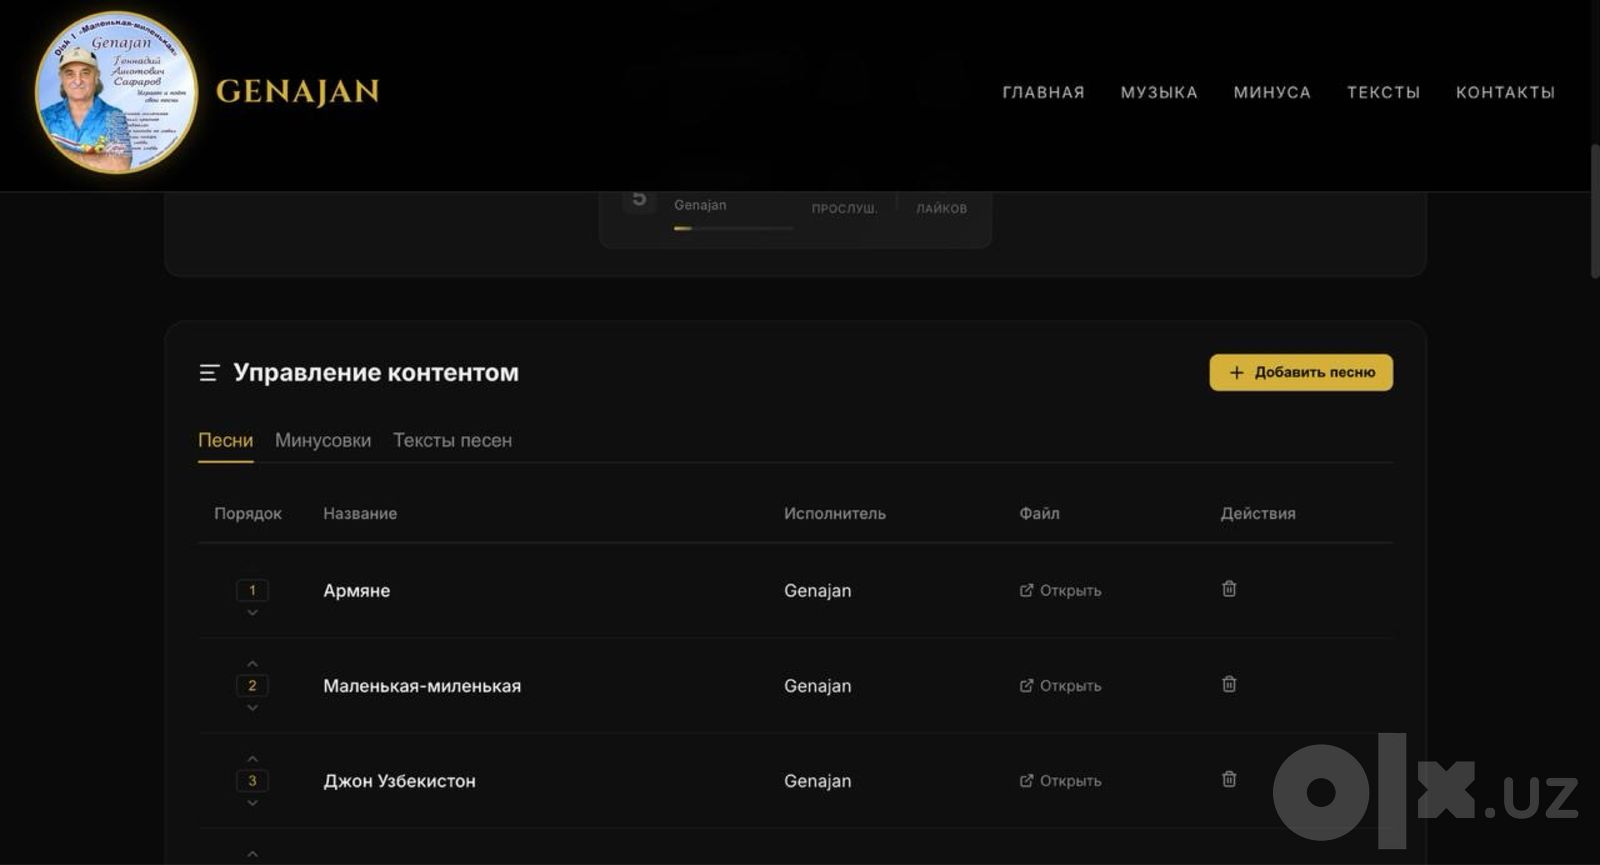Open the Главная navigation item

click(x=1043, y=92)
